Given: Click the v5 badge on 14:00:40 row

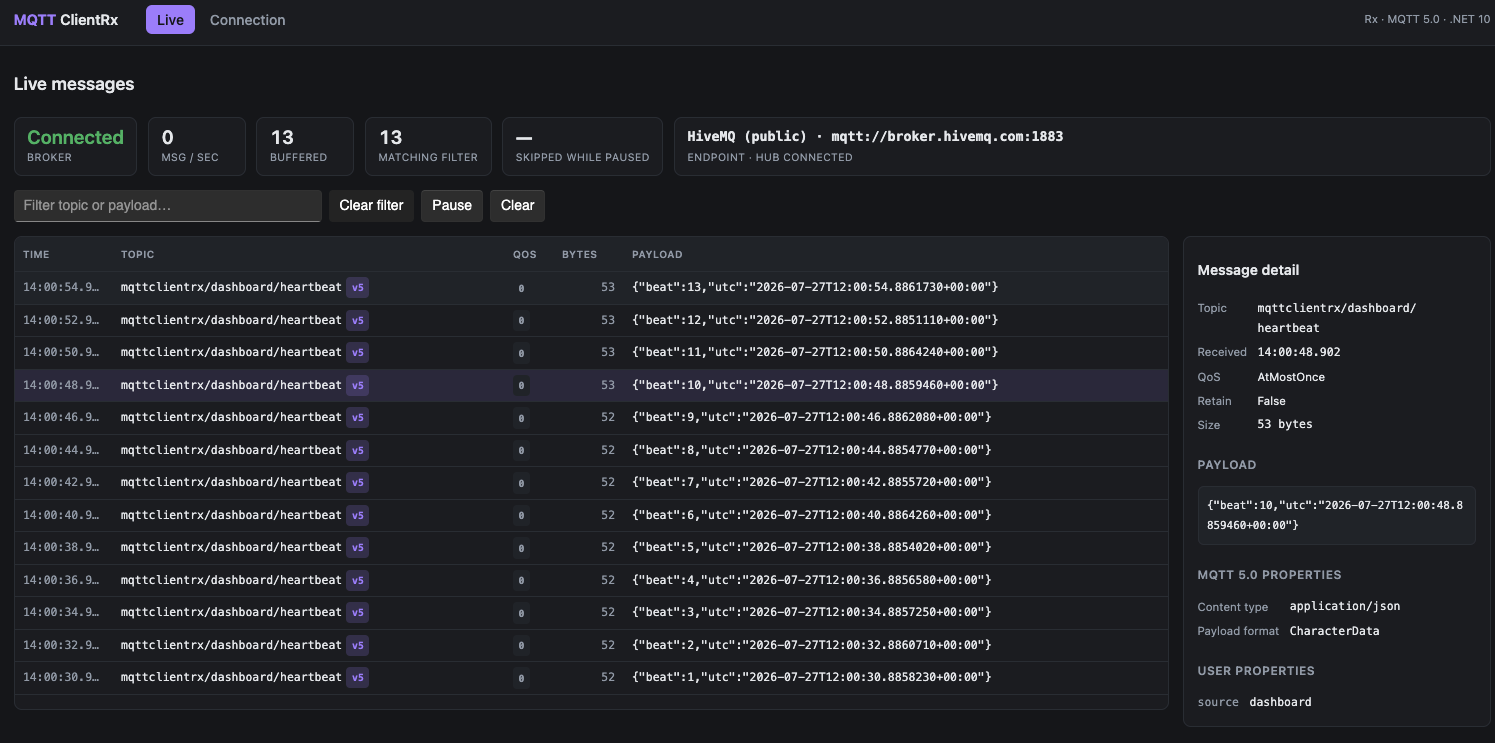Looking at the screenshot, I should (358, 515).
